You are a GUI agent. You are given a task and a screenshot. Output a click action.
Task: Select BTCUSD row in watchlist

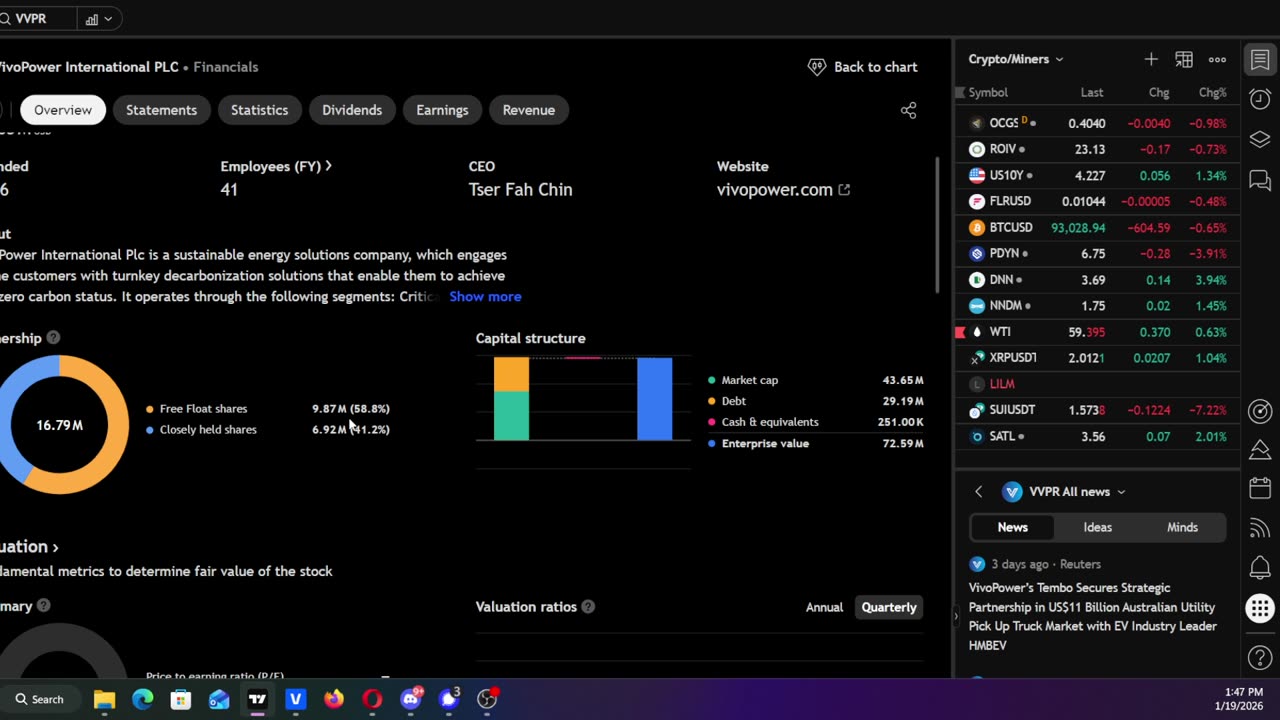point(1097,228)
